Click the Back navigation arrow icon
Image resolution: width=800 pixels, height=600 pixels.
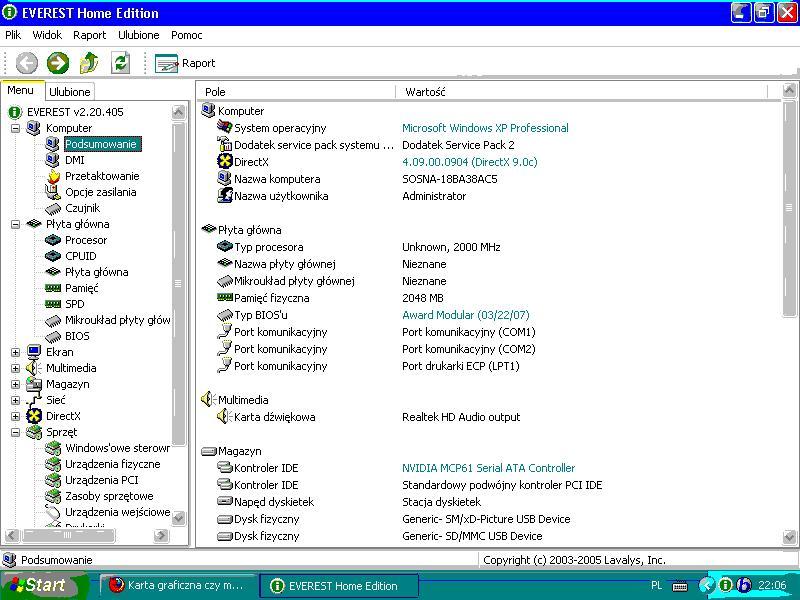(27, 63)
